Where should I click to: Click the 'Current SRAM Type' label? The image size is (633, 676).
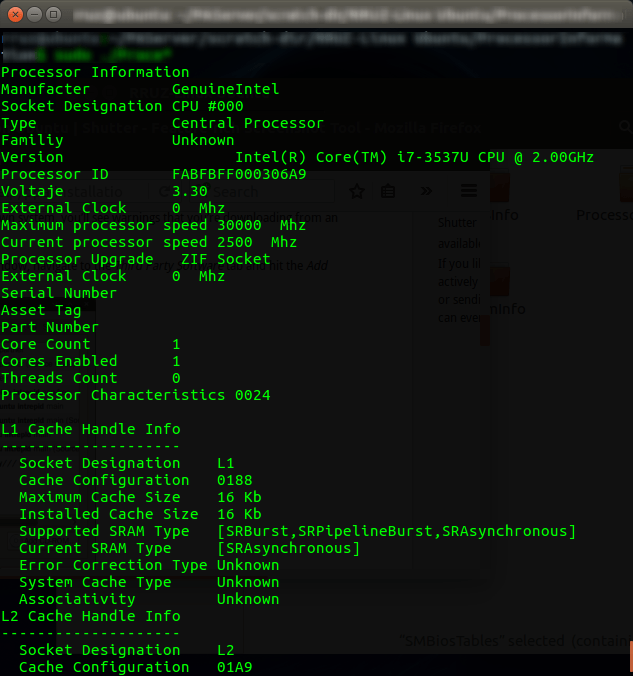[x=95, y=548]
